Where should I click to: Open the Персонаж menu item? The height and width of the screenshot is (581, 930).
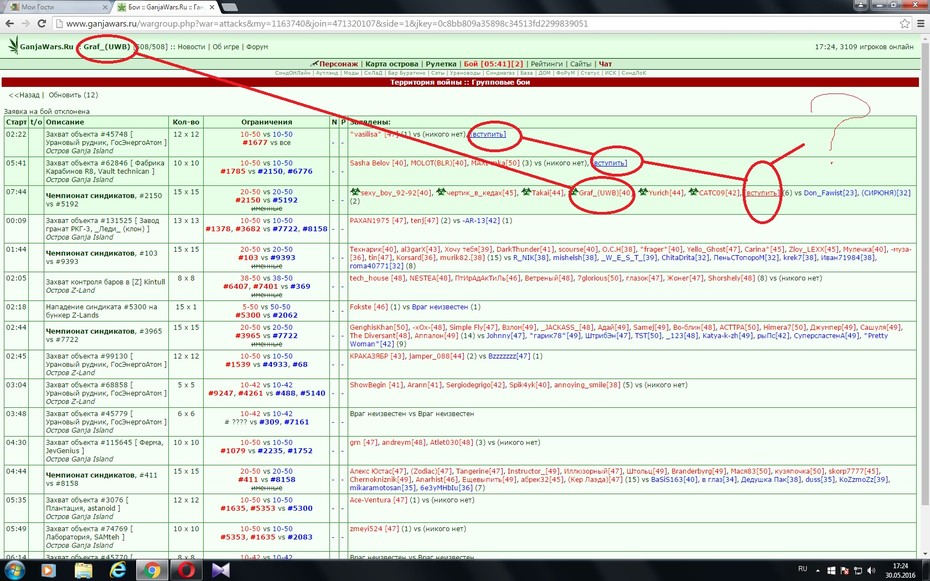coord(338,64)
